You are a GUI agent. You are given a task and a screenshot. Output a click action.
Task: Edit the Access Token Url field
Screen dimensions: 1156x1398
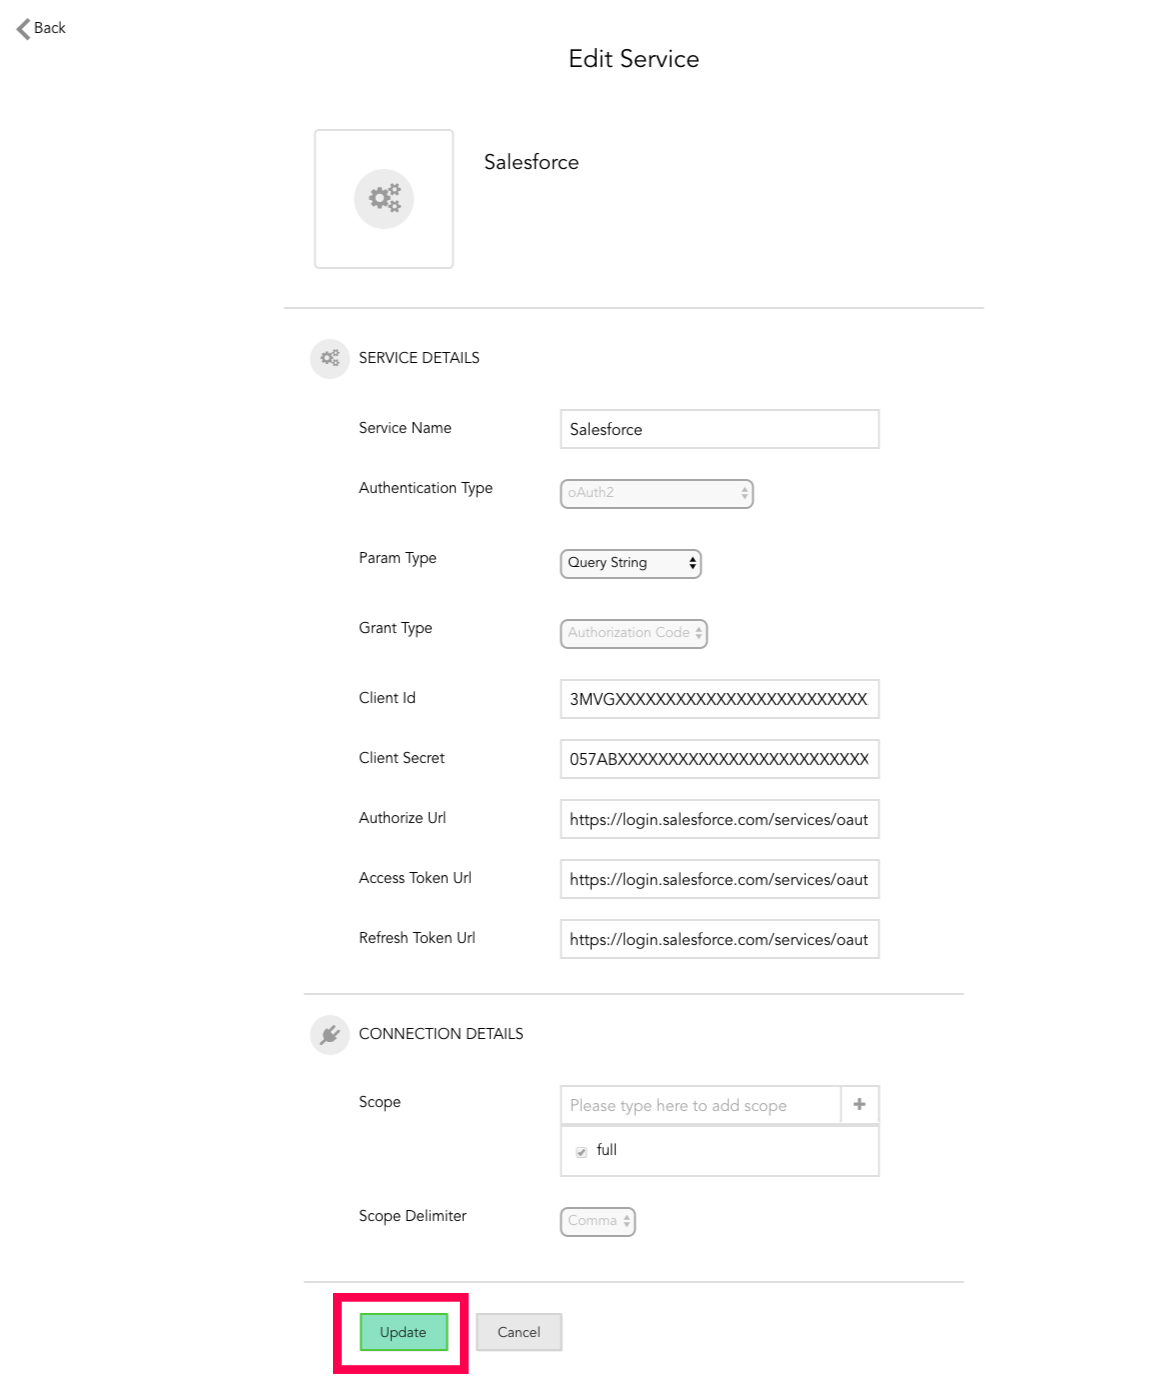(x=719, y=879)
